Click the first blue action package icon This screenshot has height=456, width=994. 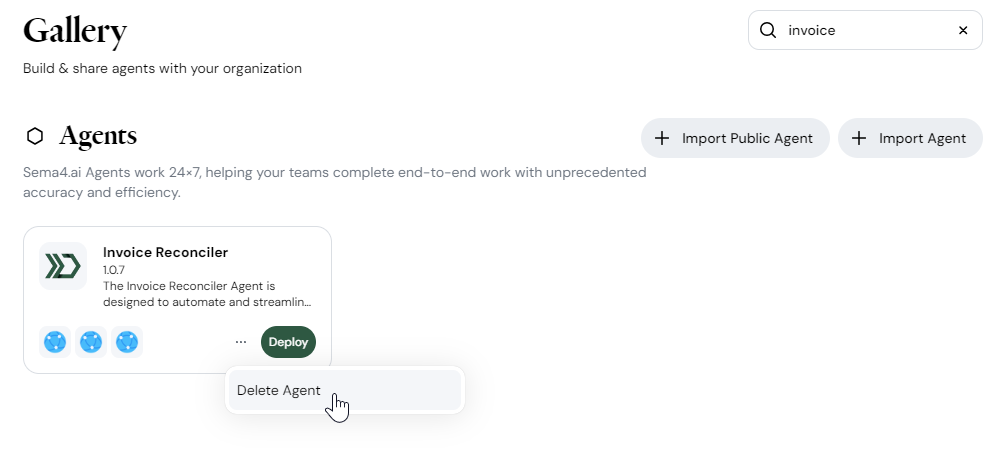pos(55,342)
